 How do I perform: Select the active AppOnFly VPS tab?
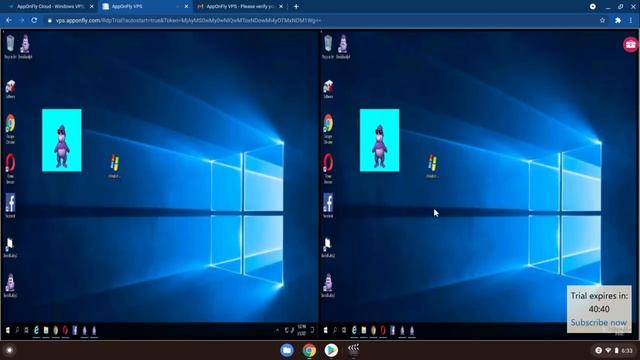click(145, 7)
